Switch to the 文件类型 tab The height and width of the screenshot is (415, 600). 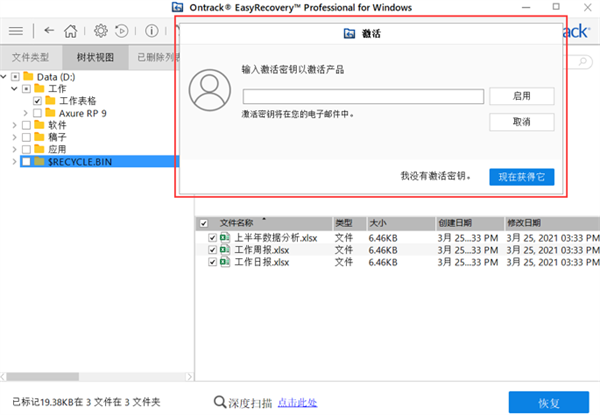coord(31,57)
